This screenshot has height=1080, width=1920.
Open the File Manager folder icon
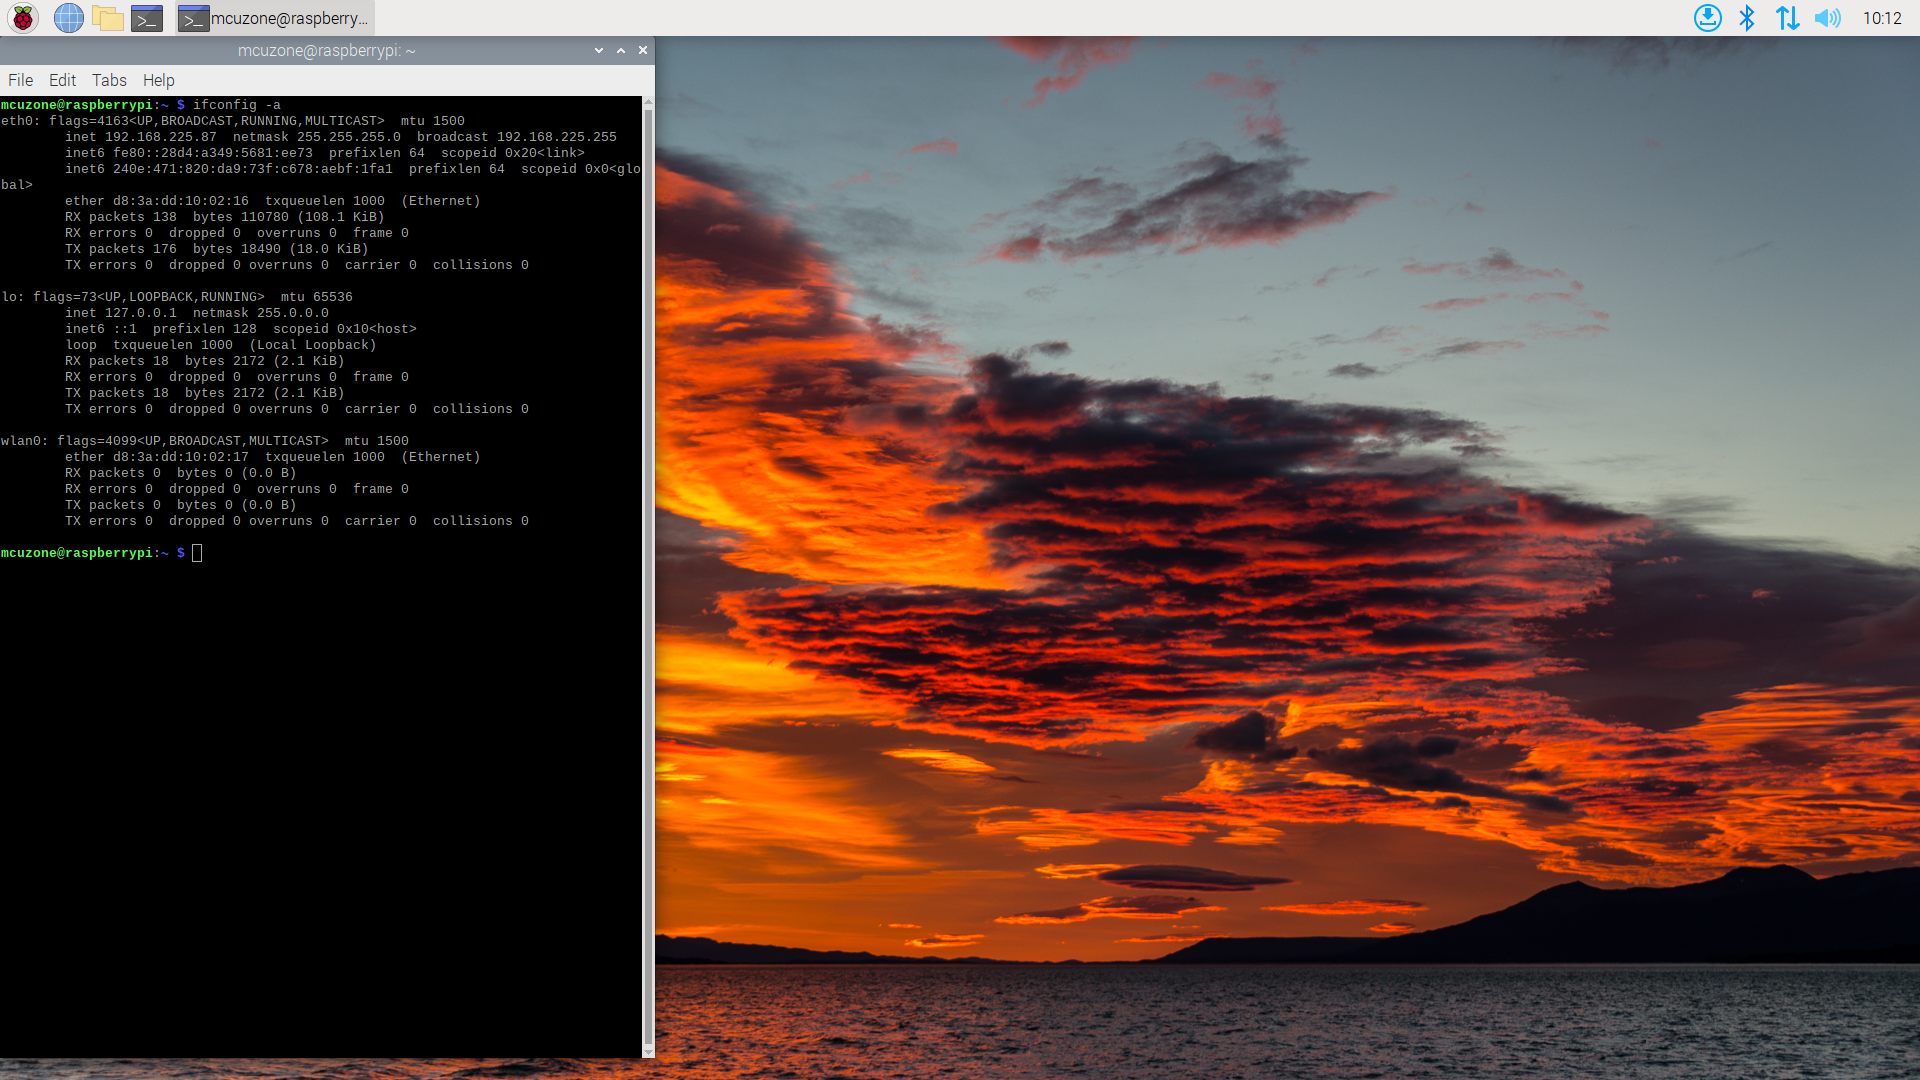click(x=107, y=18)
